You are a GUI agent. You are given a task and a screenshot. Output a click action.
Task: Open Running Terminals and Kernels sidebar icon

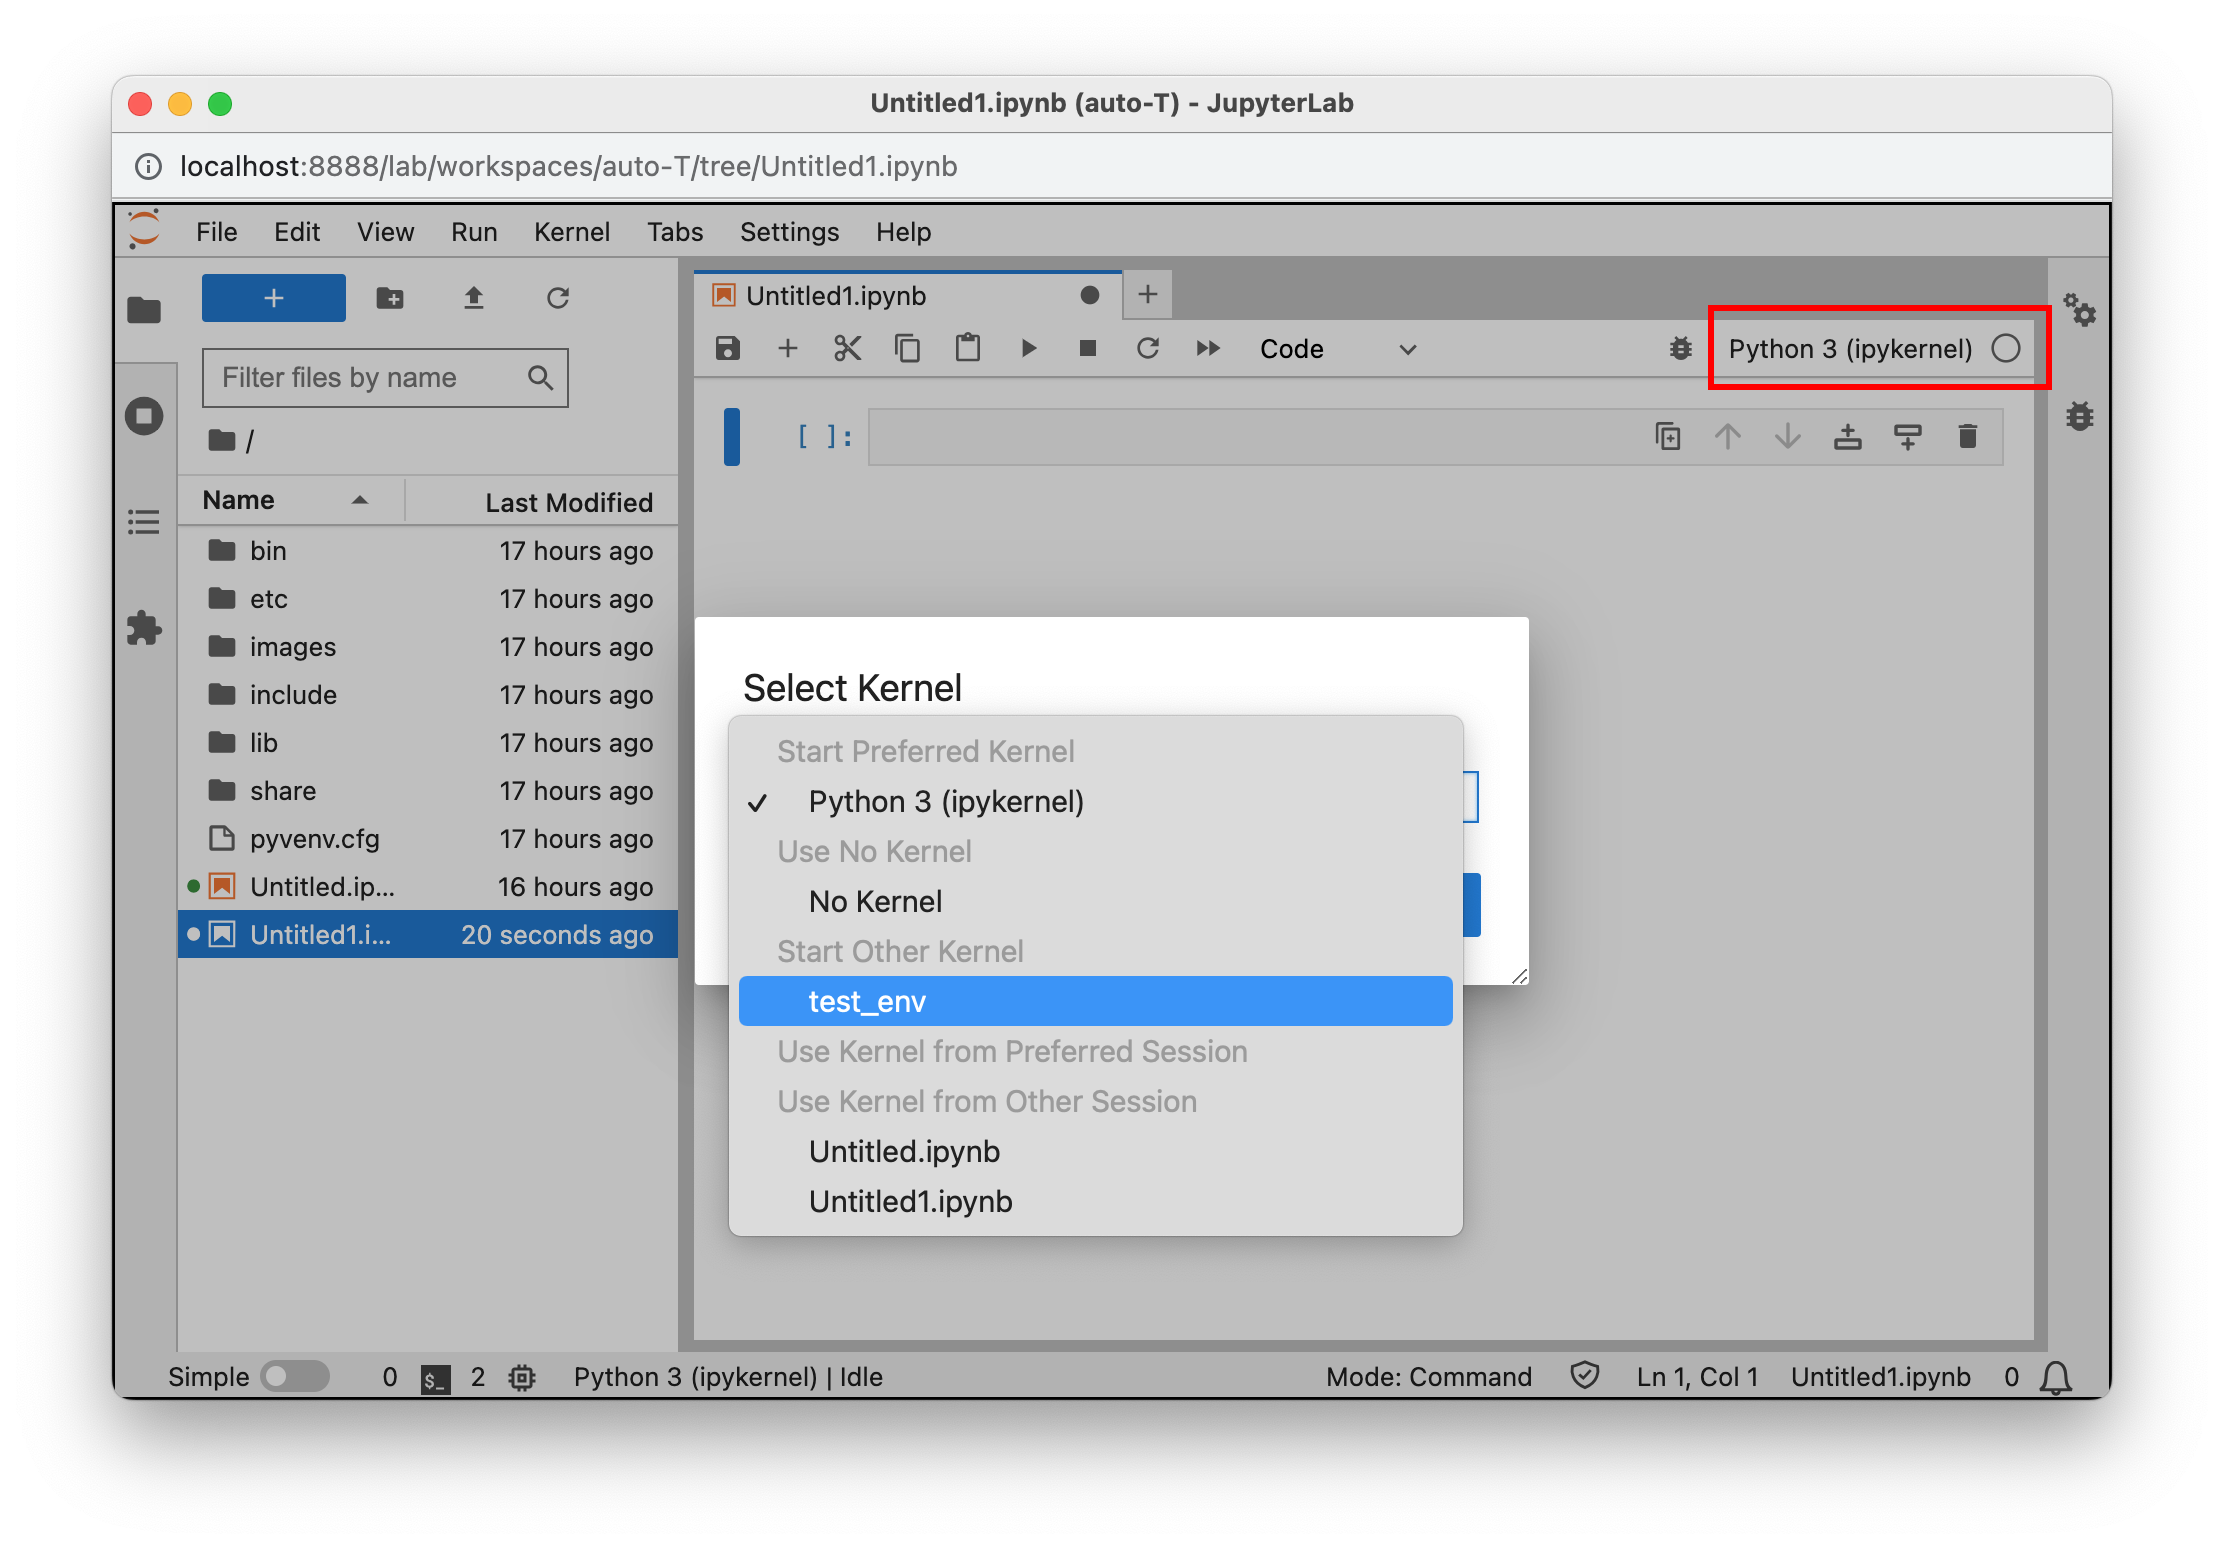point(144,416)
